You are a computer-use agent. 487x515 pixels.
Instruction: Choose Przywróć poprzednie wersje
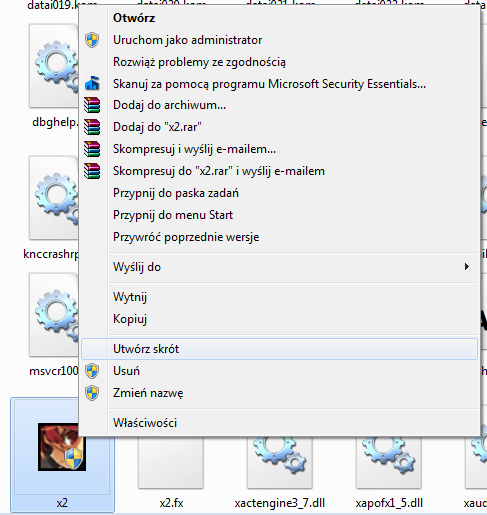(x=279, y=237)
